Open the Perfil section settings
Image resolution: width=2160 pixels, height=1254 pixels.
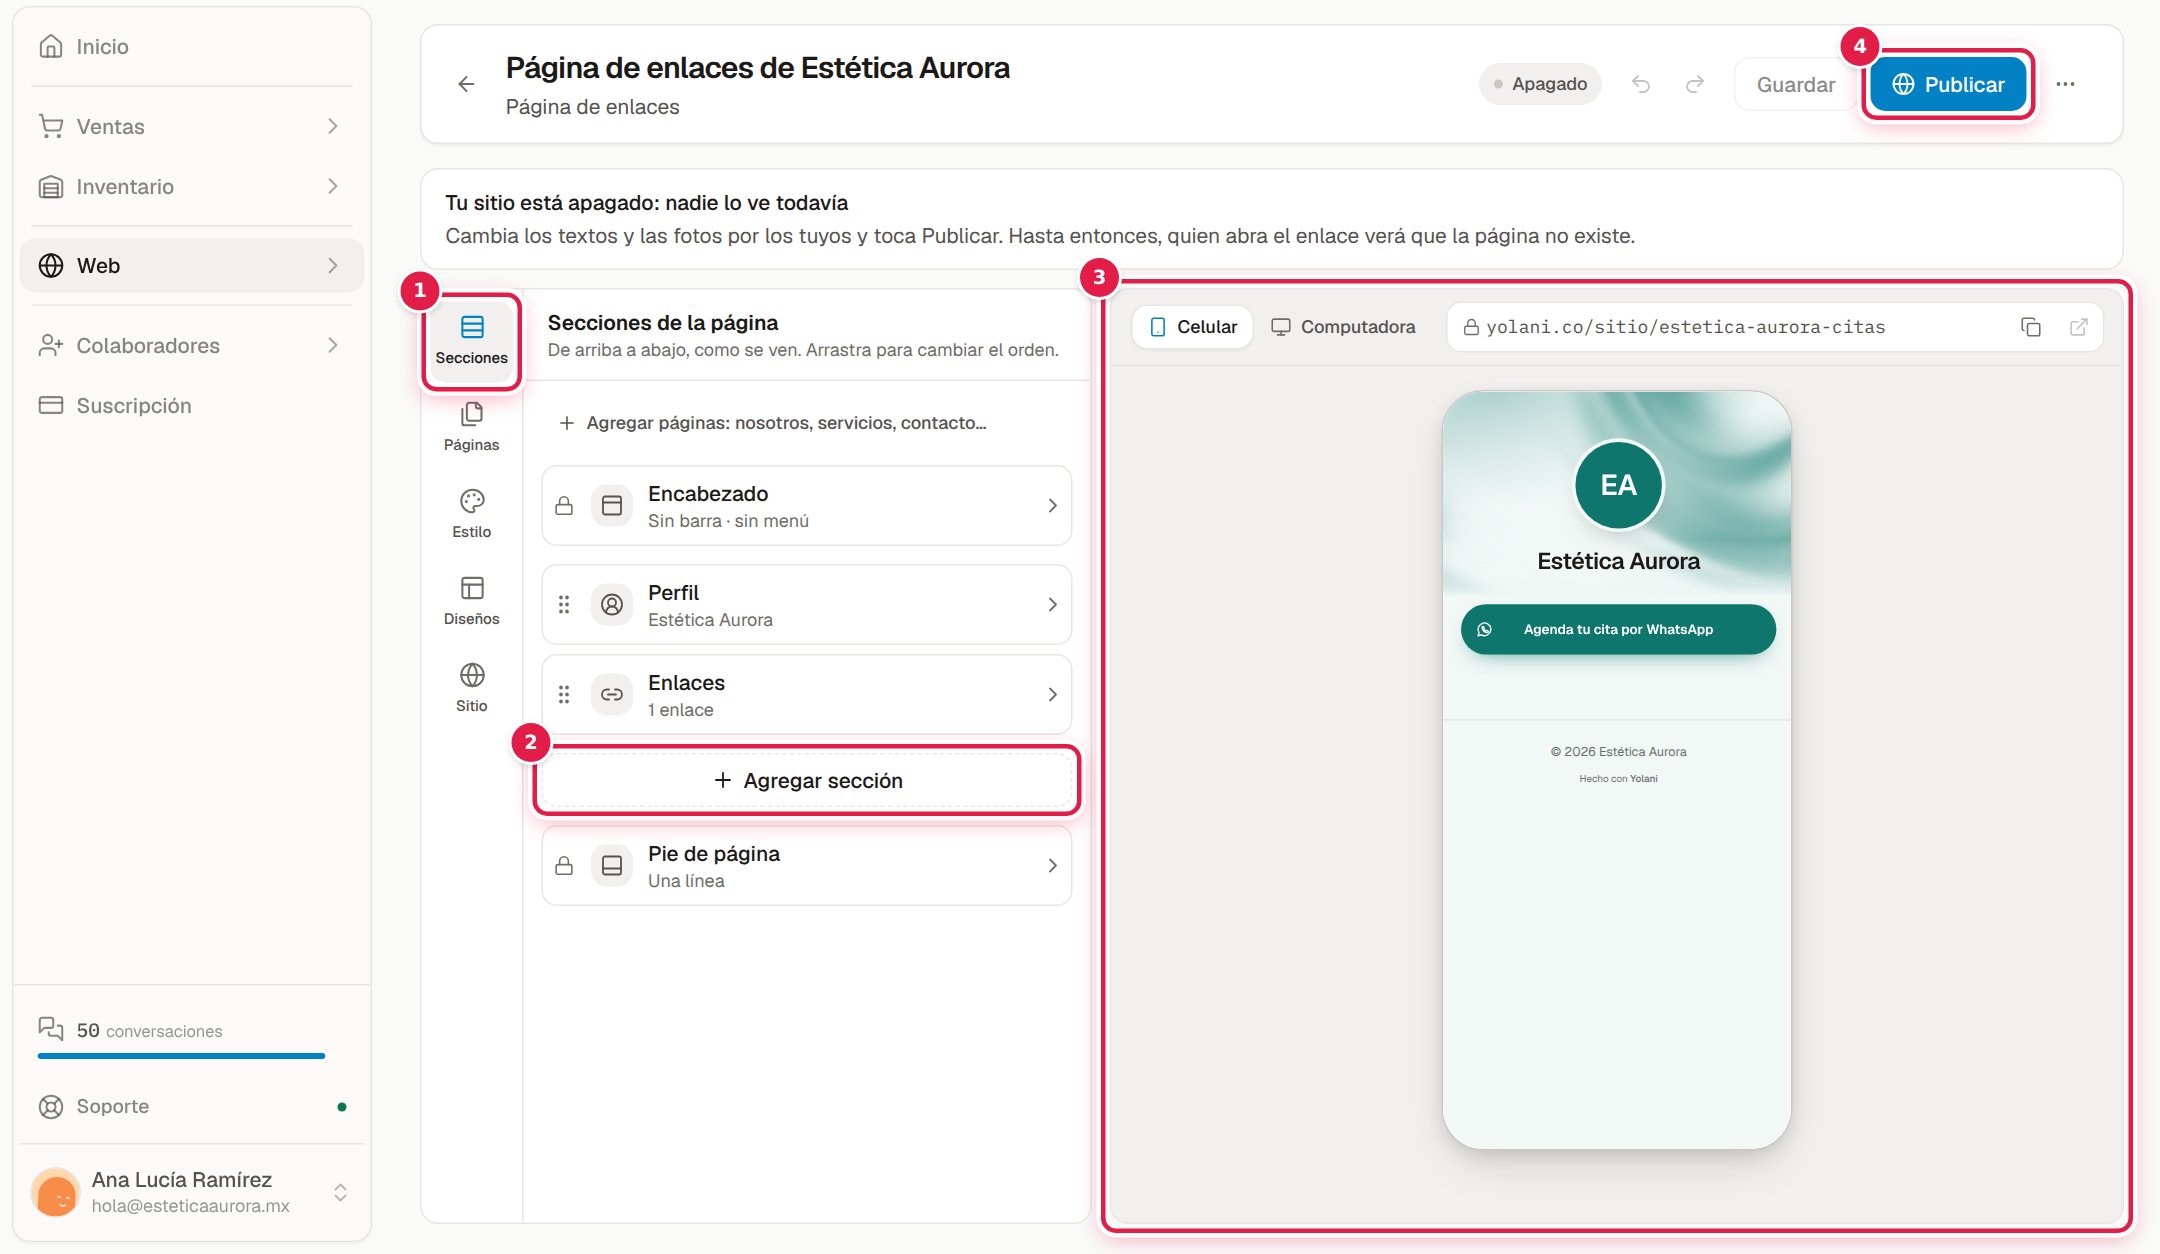pos(807,605)
